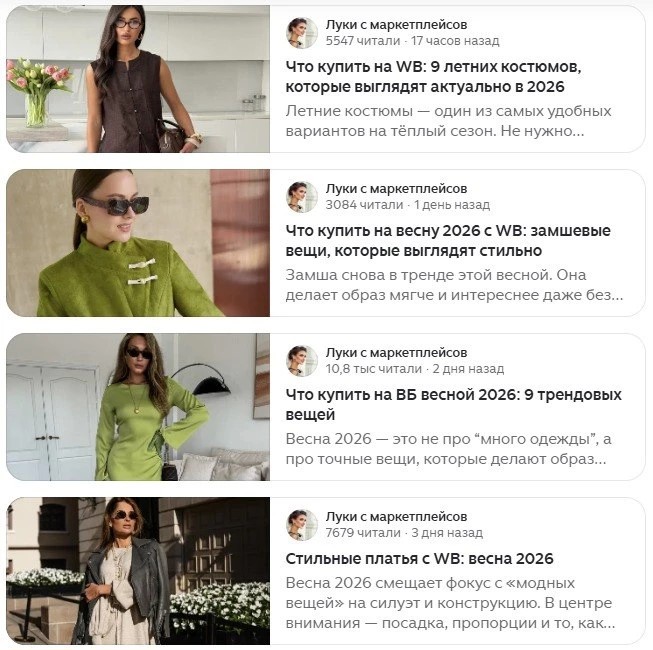Click the snippet starting "Замша снова в тренде"
This screenshot has width=653, height=650.
pyautogui.click(x=454, y=285)
